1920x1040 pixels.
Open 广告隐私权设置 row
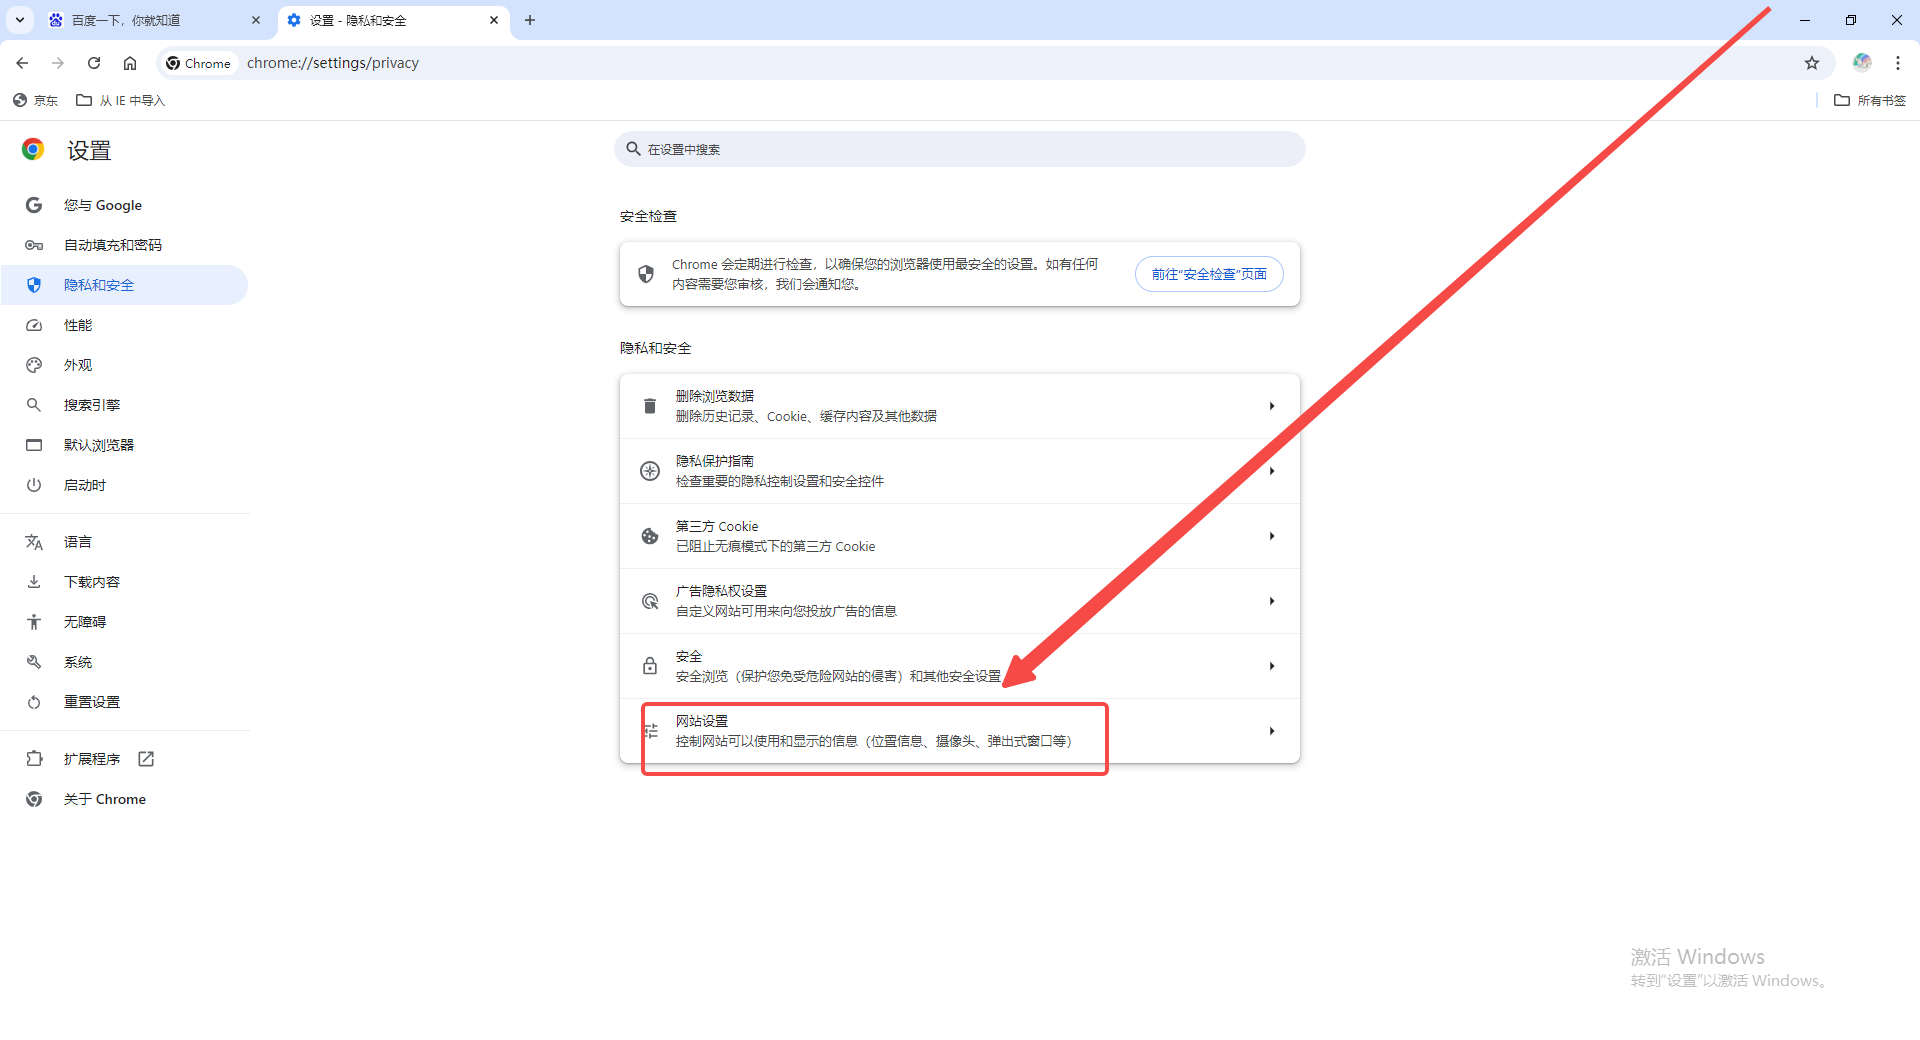coord(960,601)
